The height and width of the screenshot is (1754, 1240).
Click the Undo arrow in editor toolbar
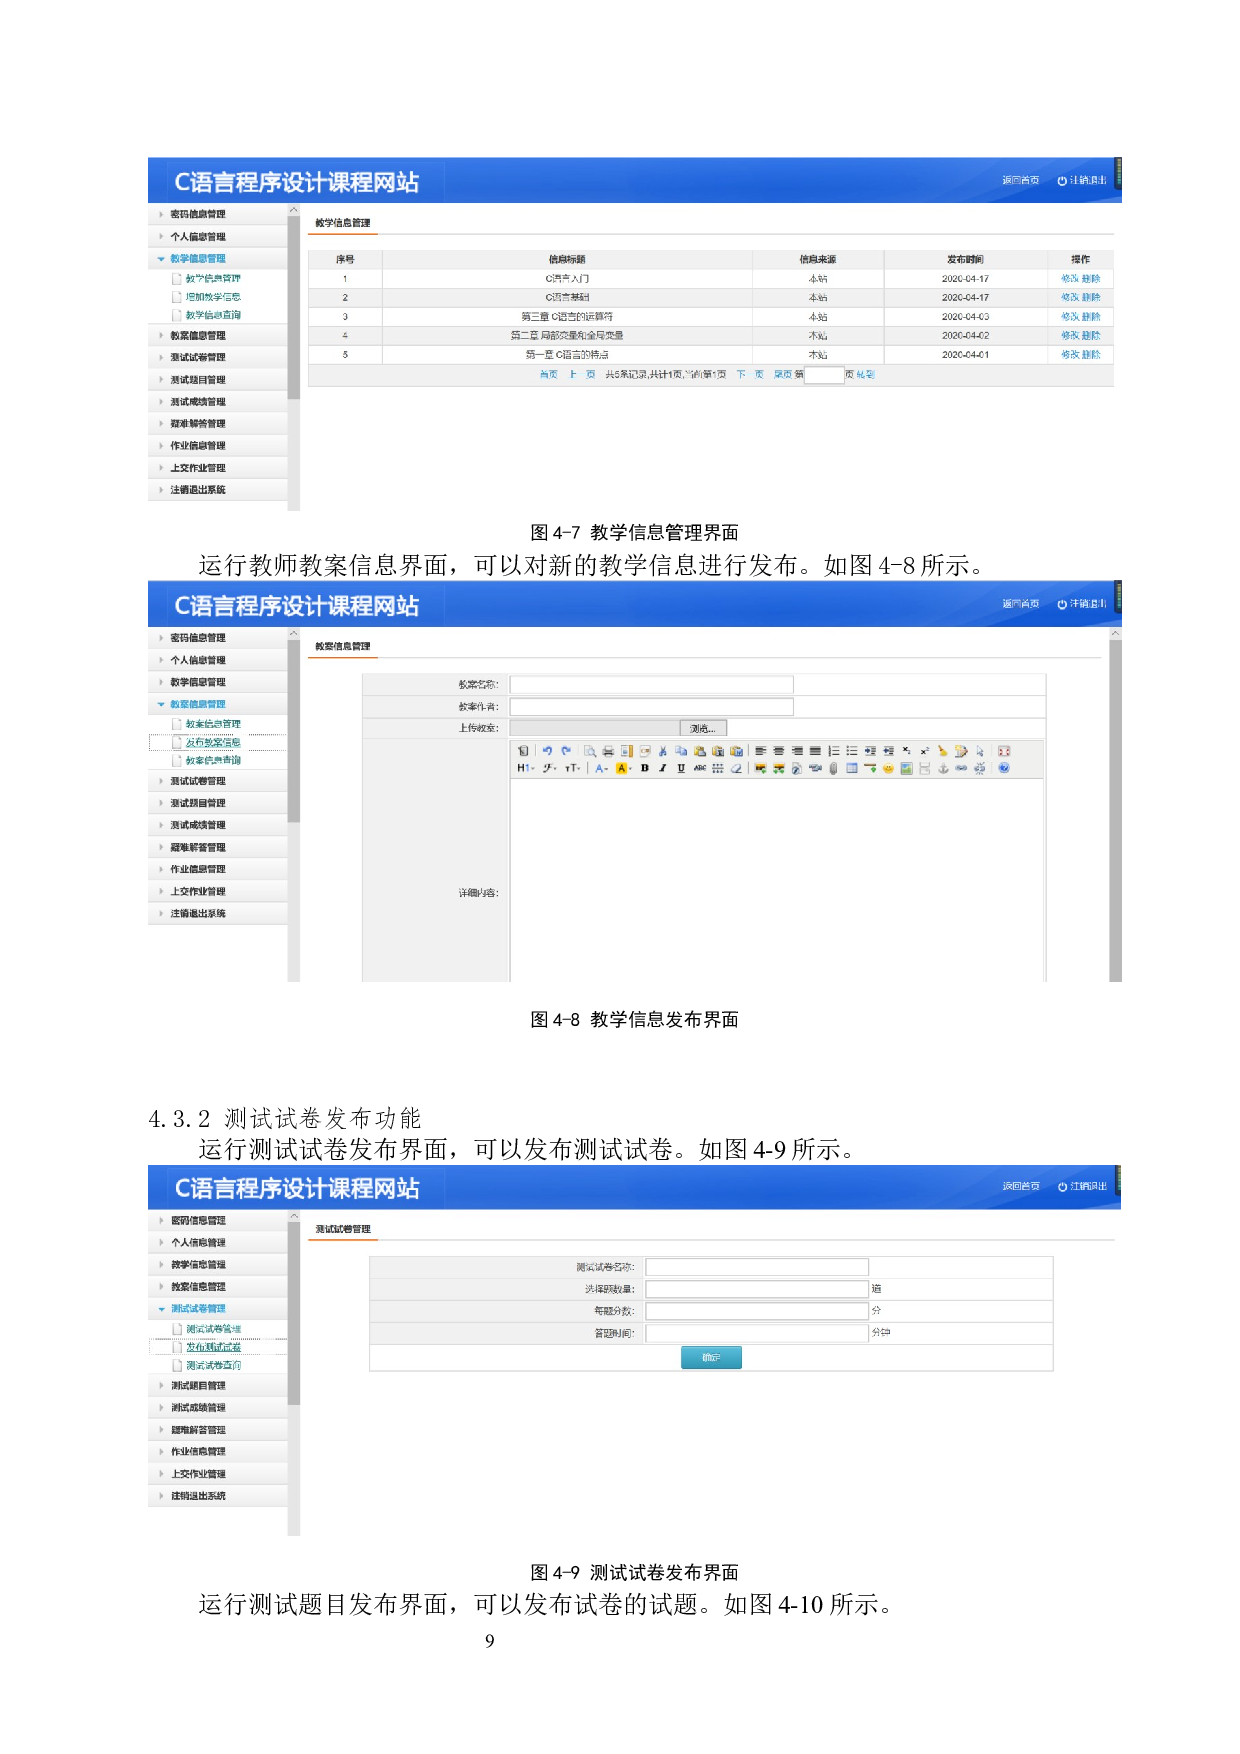click(547, 751)
